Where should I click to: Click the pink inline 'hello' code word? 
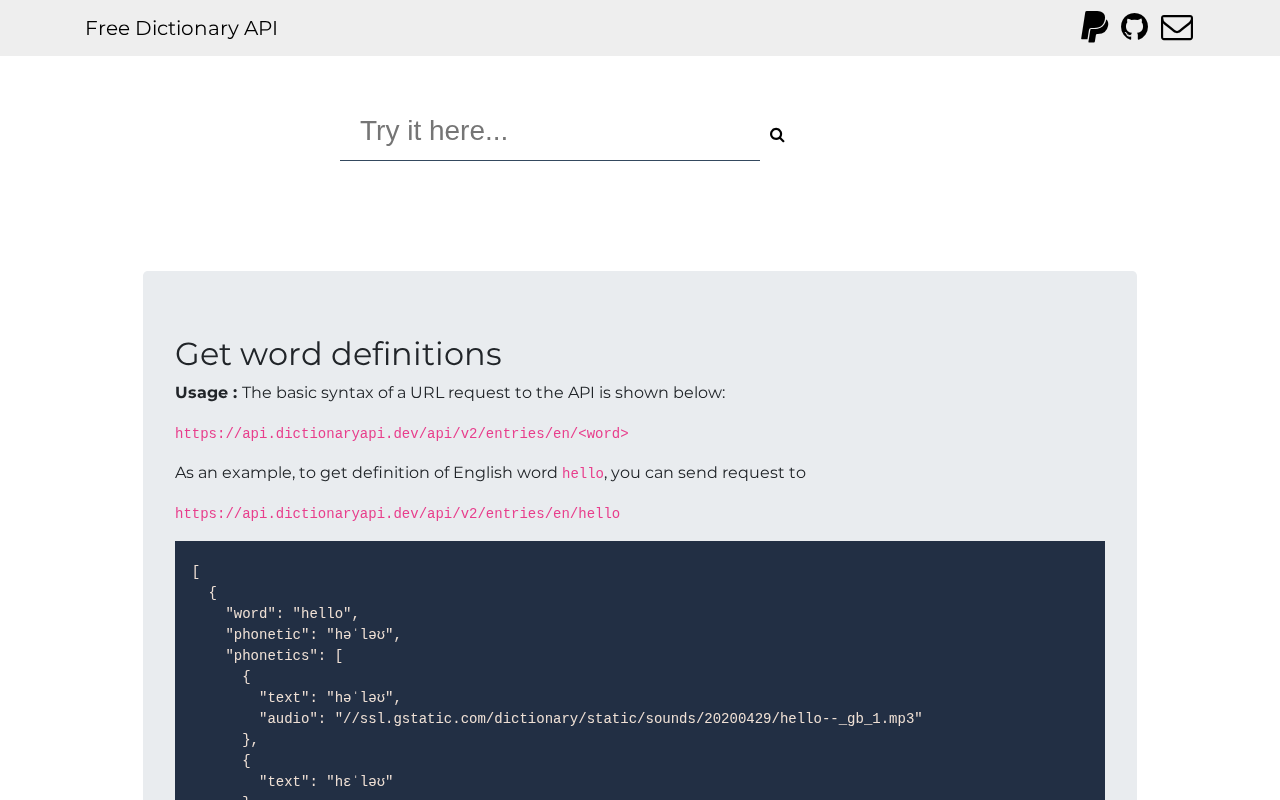(582, 474)
